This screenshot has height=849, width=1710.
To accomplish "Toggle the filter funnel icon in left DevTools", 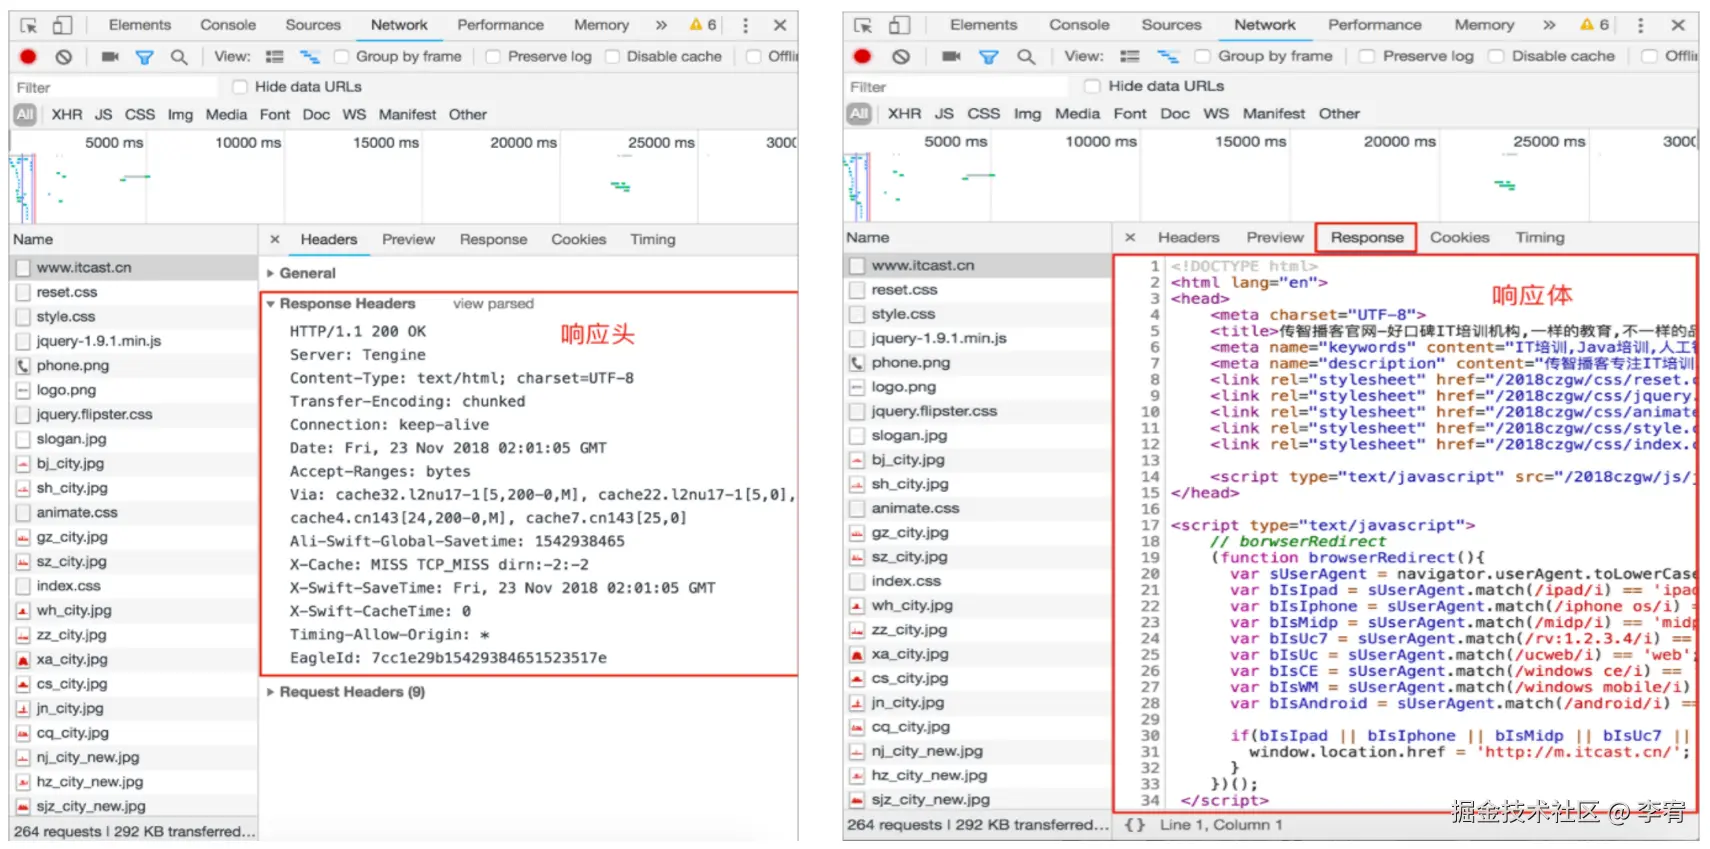I will (145, 57).
